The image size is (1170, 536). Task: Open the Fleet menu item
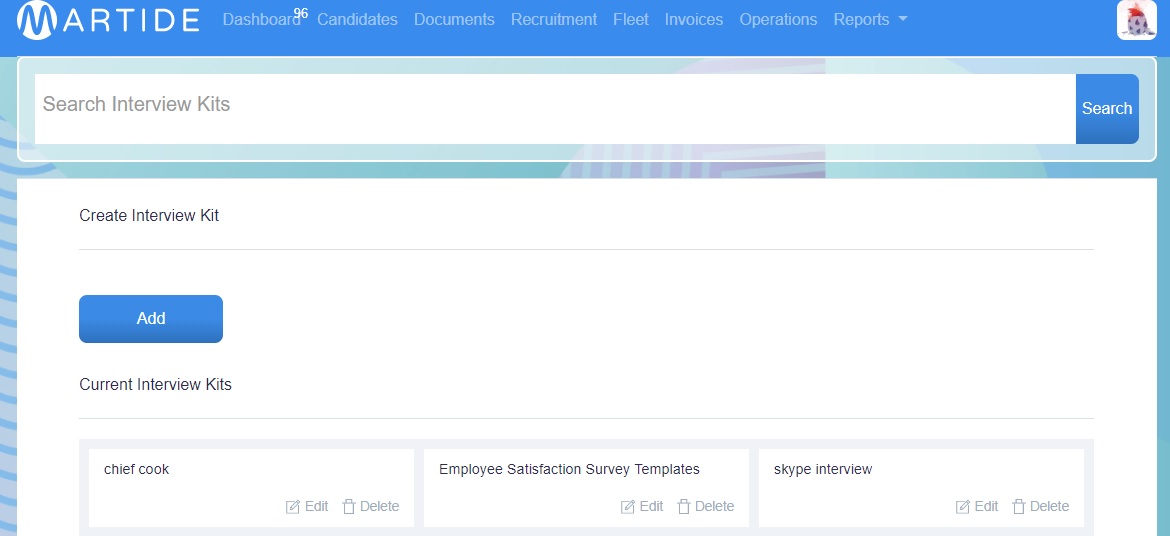631,20
